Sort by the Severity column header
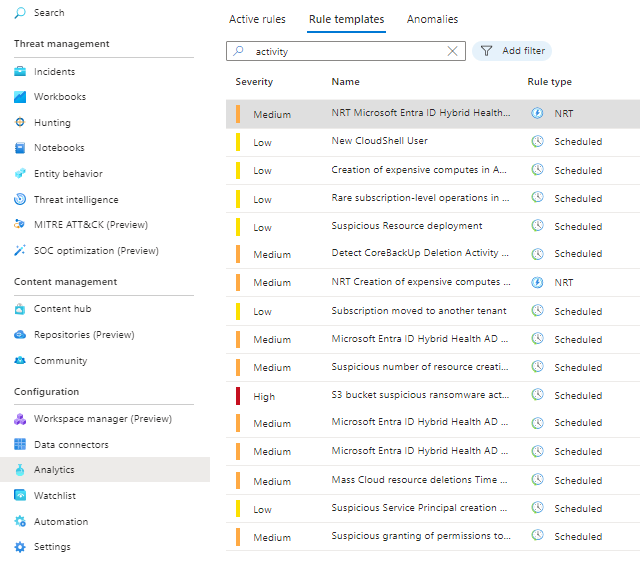Image resolution: width=640 pixels, height=568 pixels. click(254, 82)
